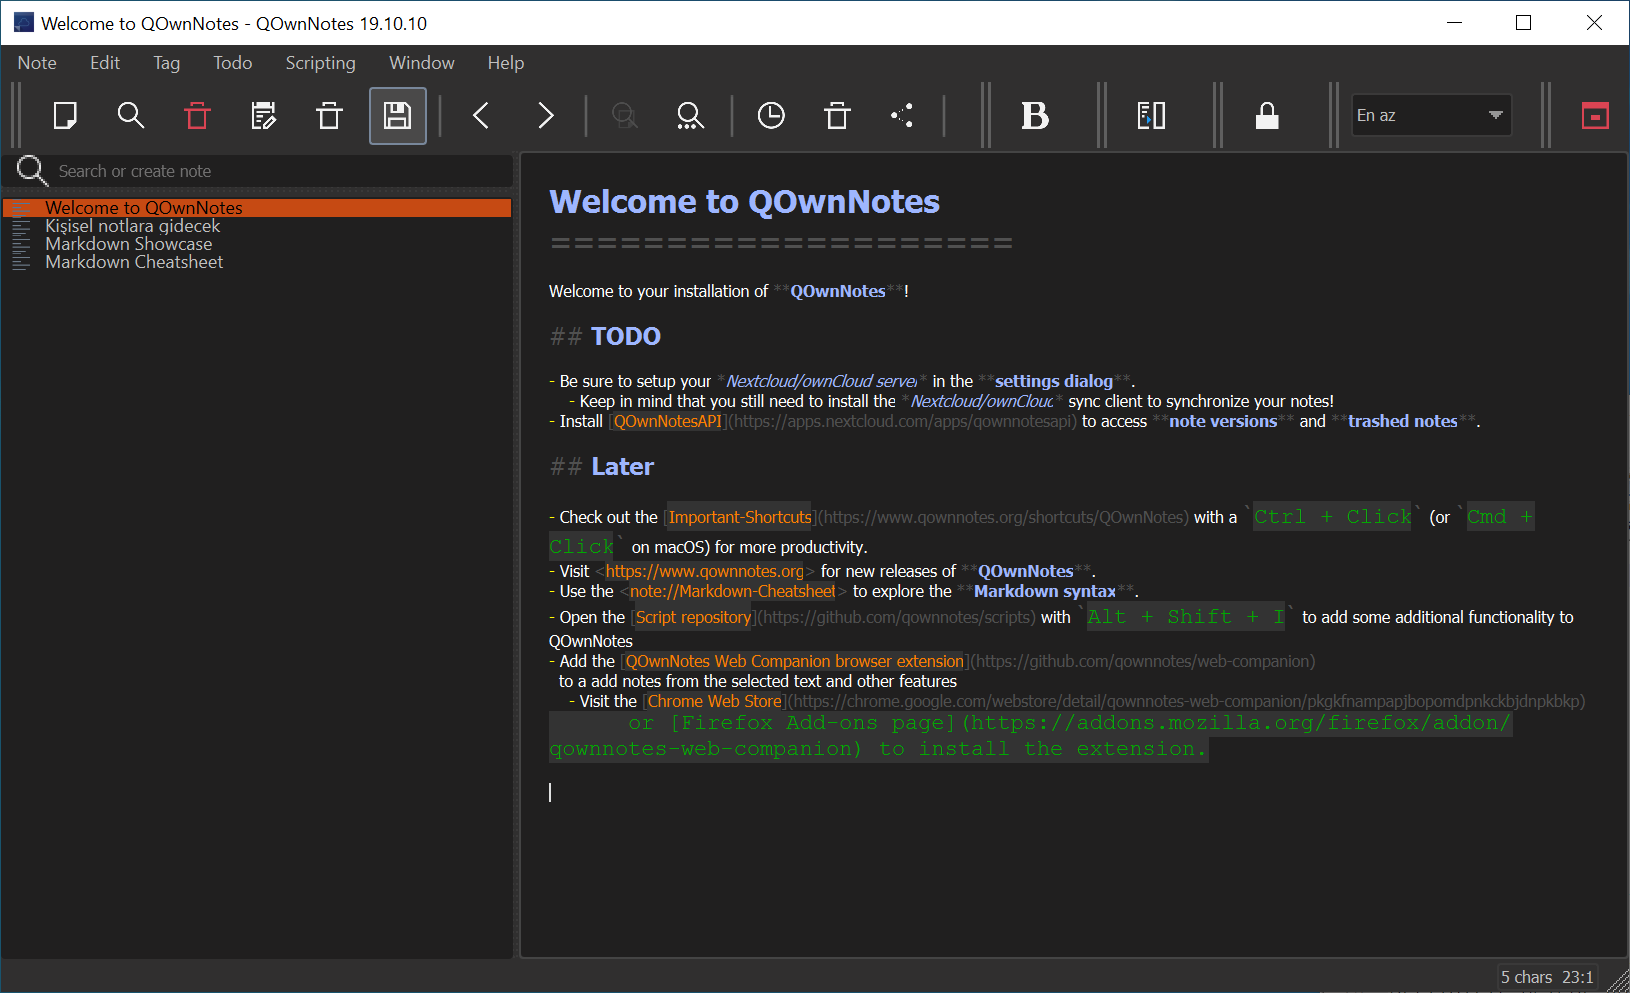The image size is (1630, 993).
Task: Click the https://www.qownnotes.org link
Action: [x=705, y=572]
